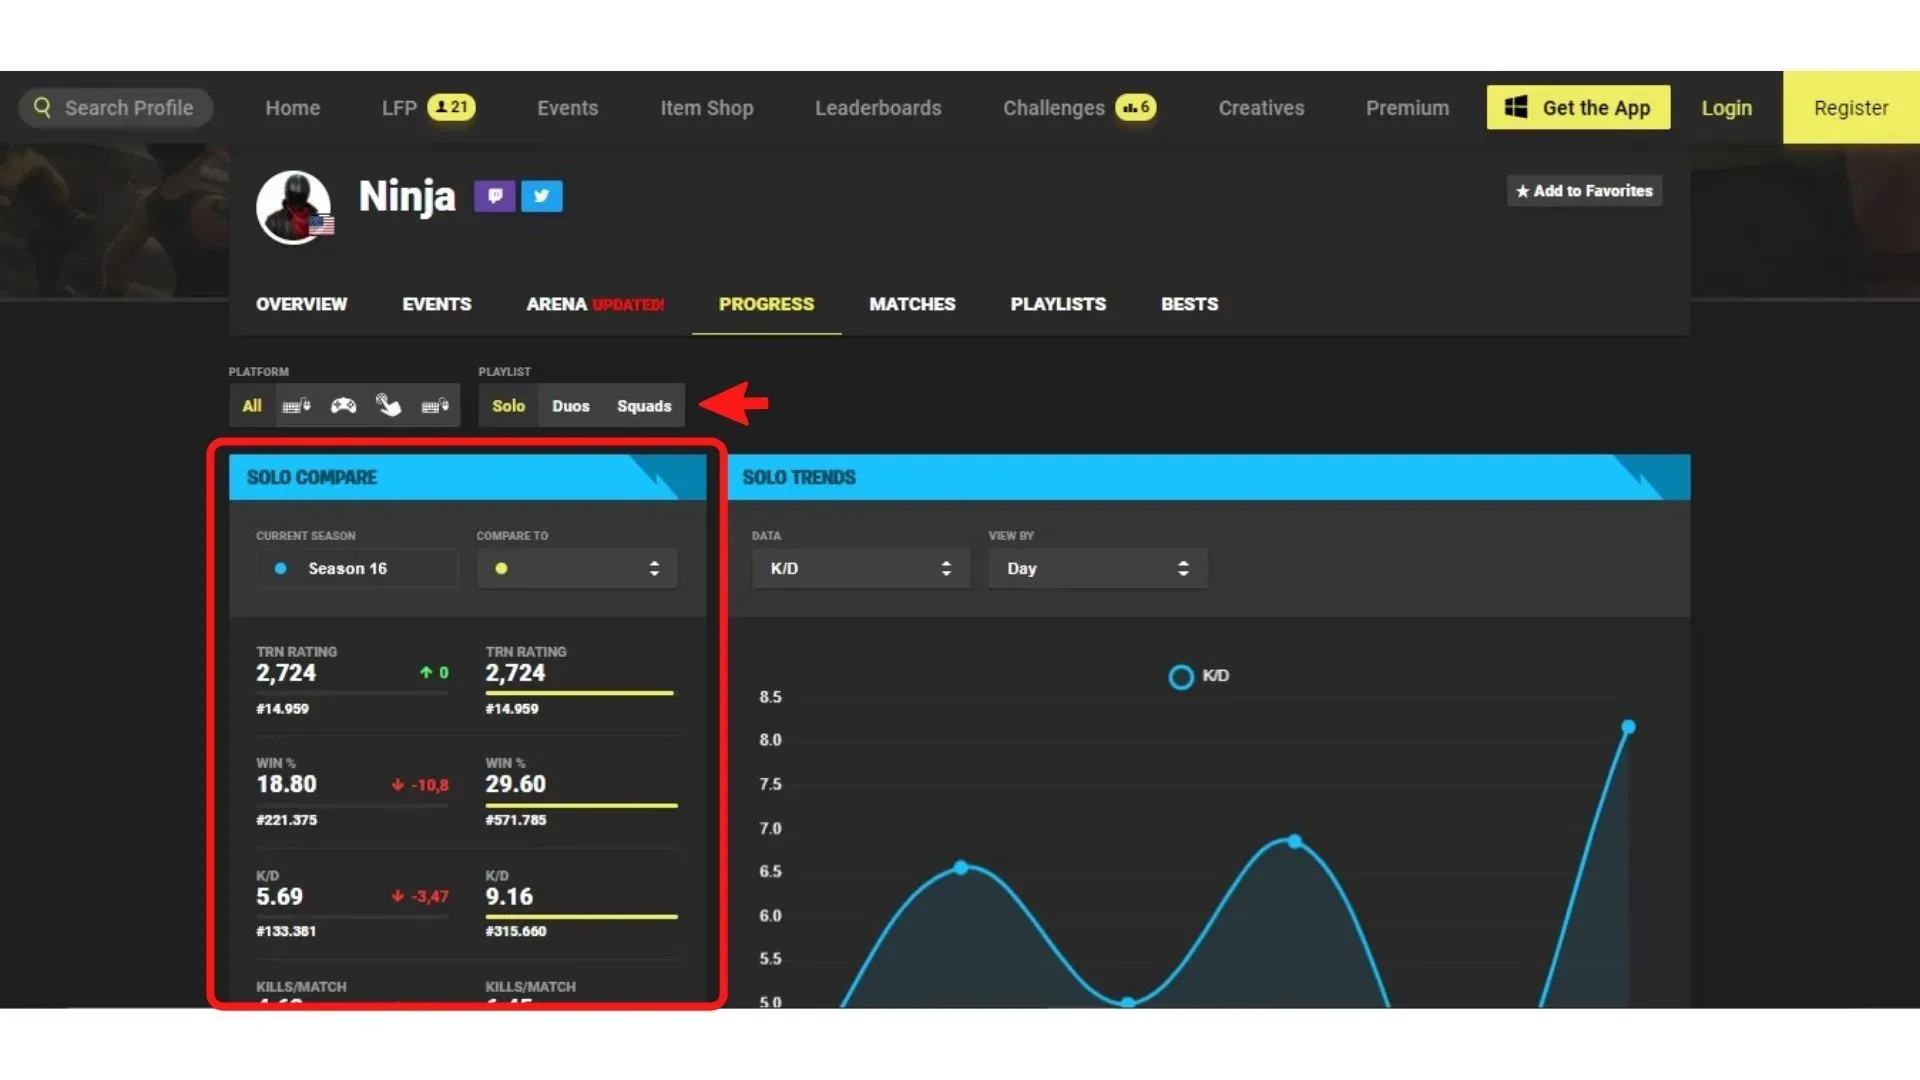Screen dimensions: 1920x1080
Task: Click the Ninja Twitter bird icon
Action: (x=542, y=195)
